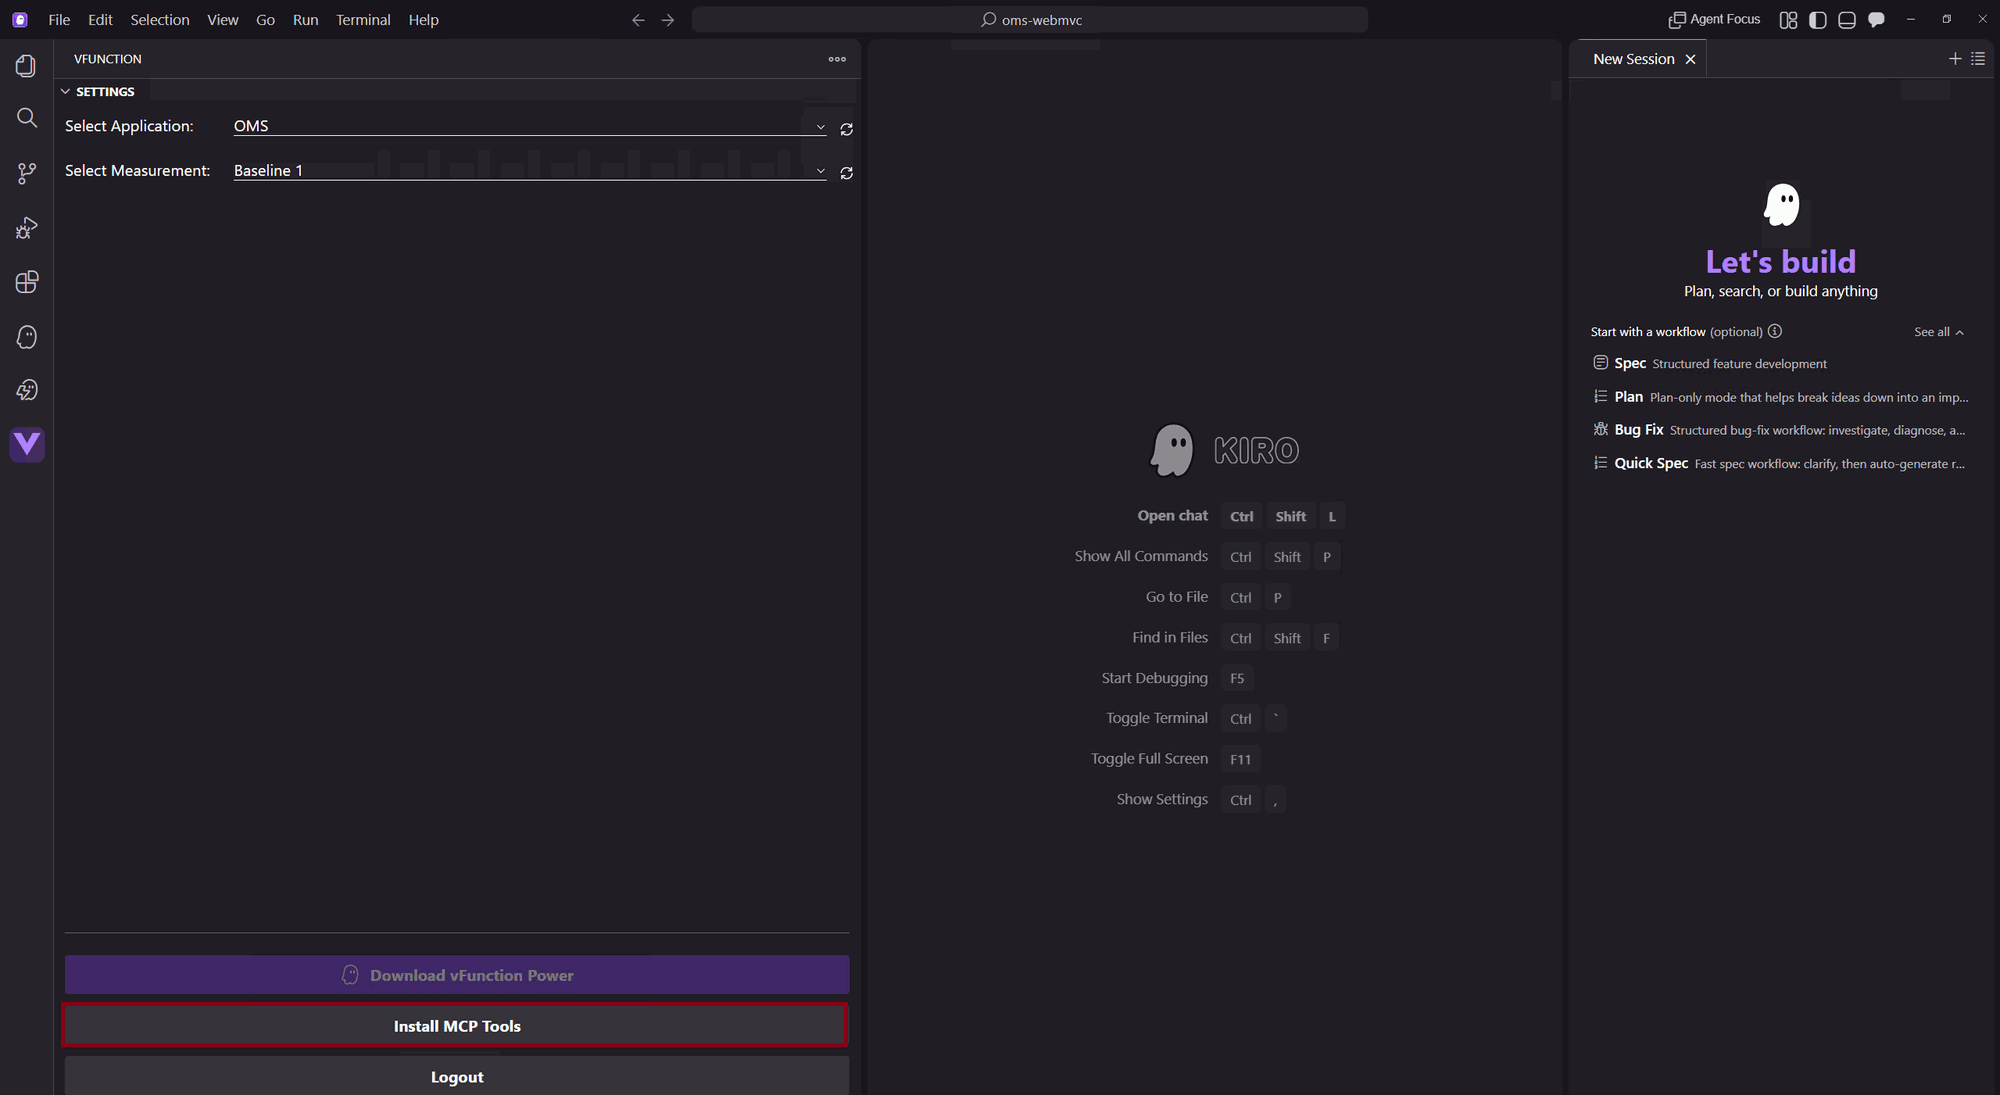2000x1095 pixels.
Task: Click the workflow info icon
Action: click(1775, 331)
